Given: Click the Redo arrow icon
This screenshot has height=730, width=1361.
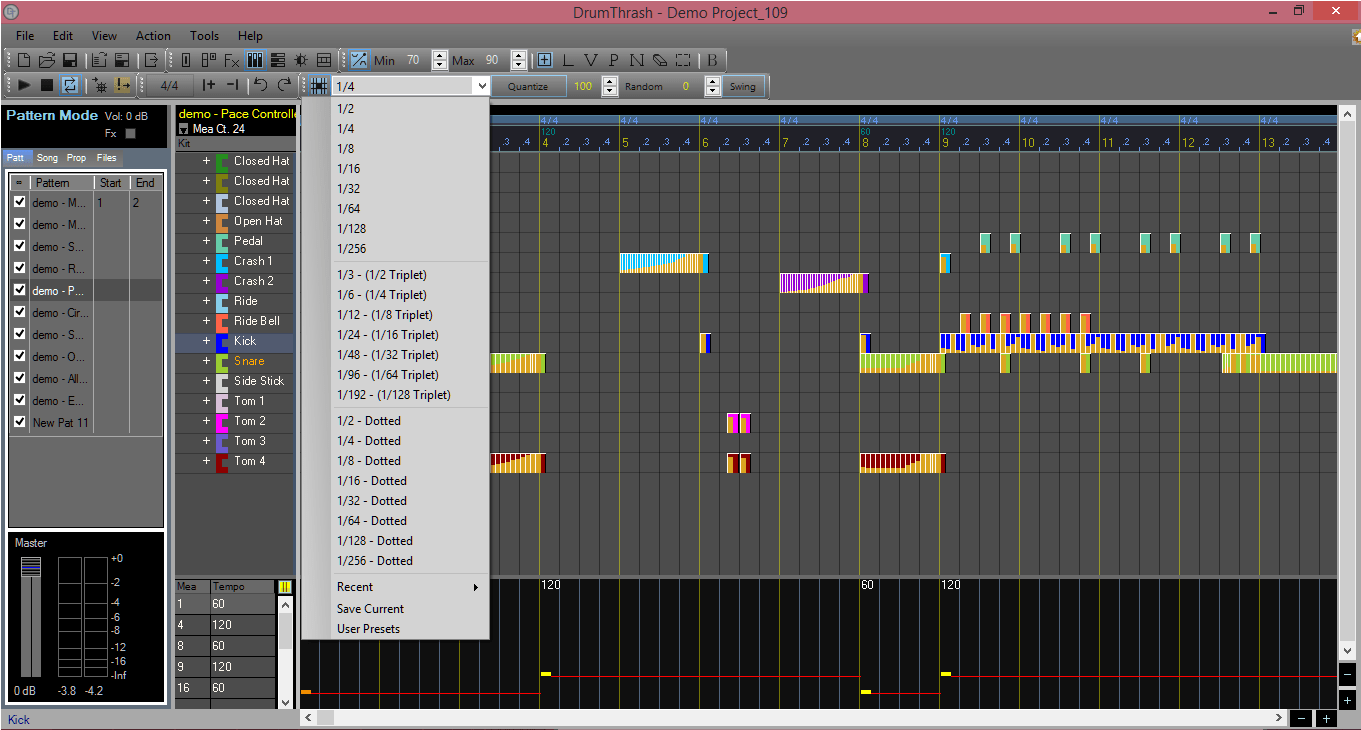Looking at the screenshot, I should 285,85.
